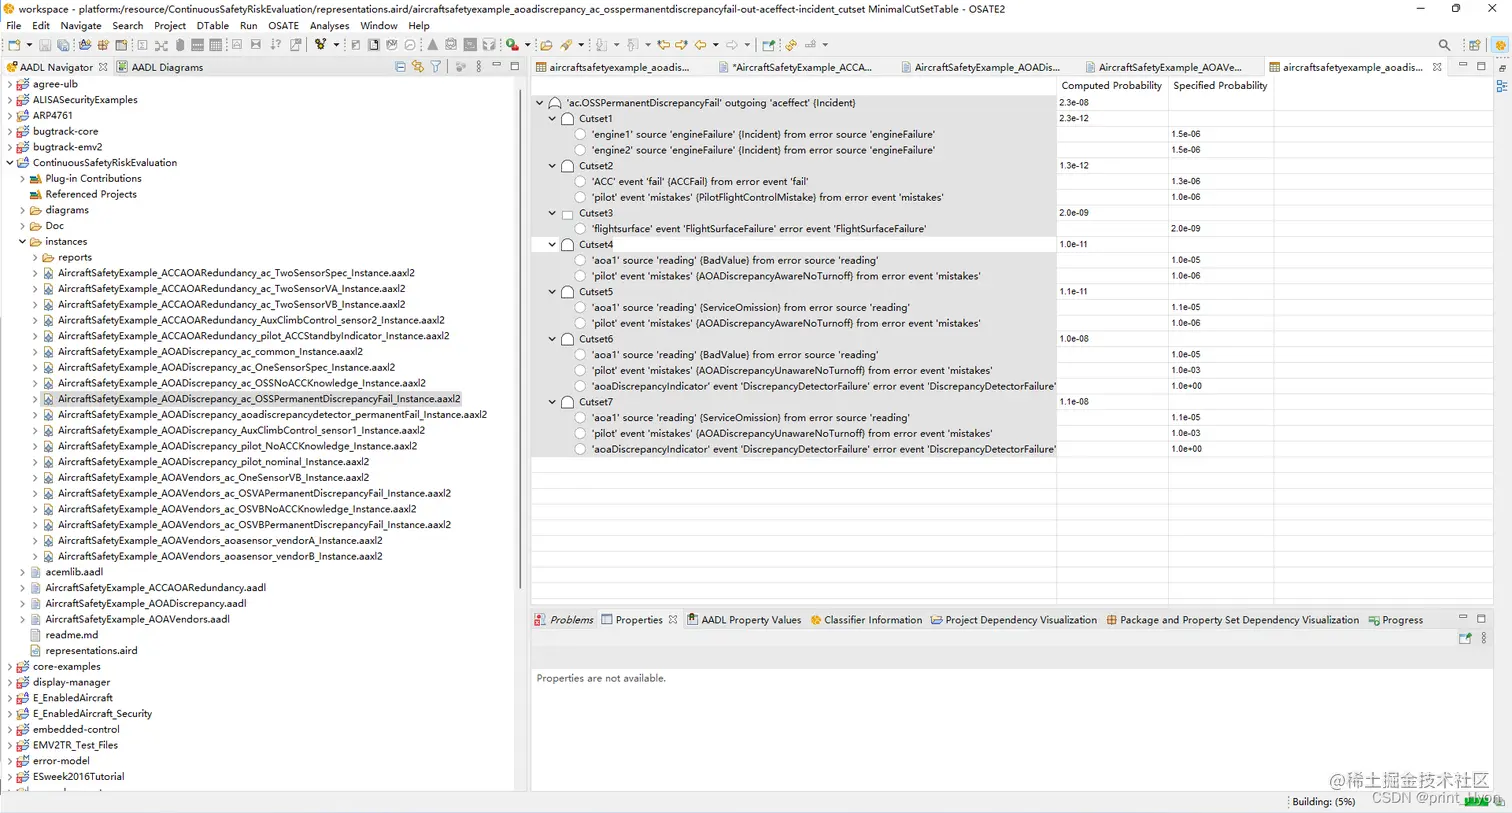Screen dimensions: 1512x813
Task: Click the Forward navigation arrow in toolbar
Action: click(x=732, y=45)
